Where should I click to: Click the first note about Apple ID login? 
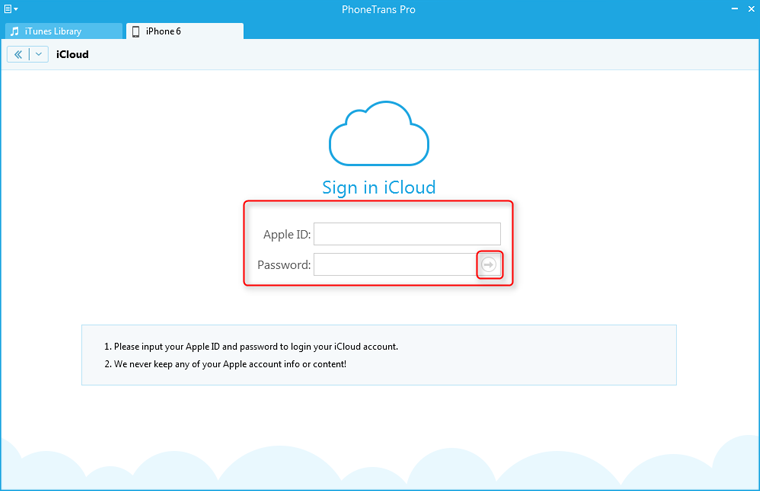(x=251, y=346)
